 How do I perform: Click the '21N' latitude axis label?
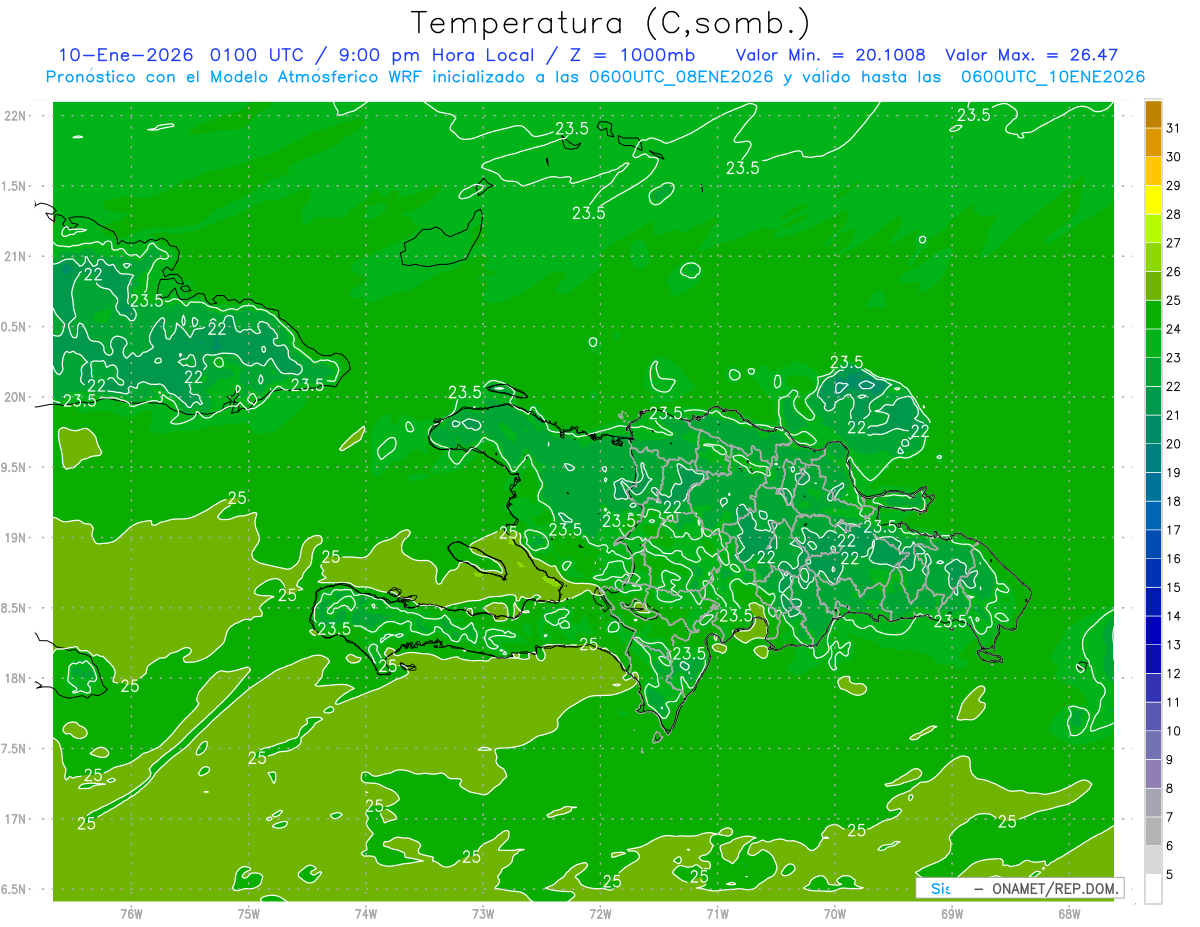tap(16, 257)
